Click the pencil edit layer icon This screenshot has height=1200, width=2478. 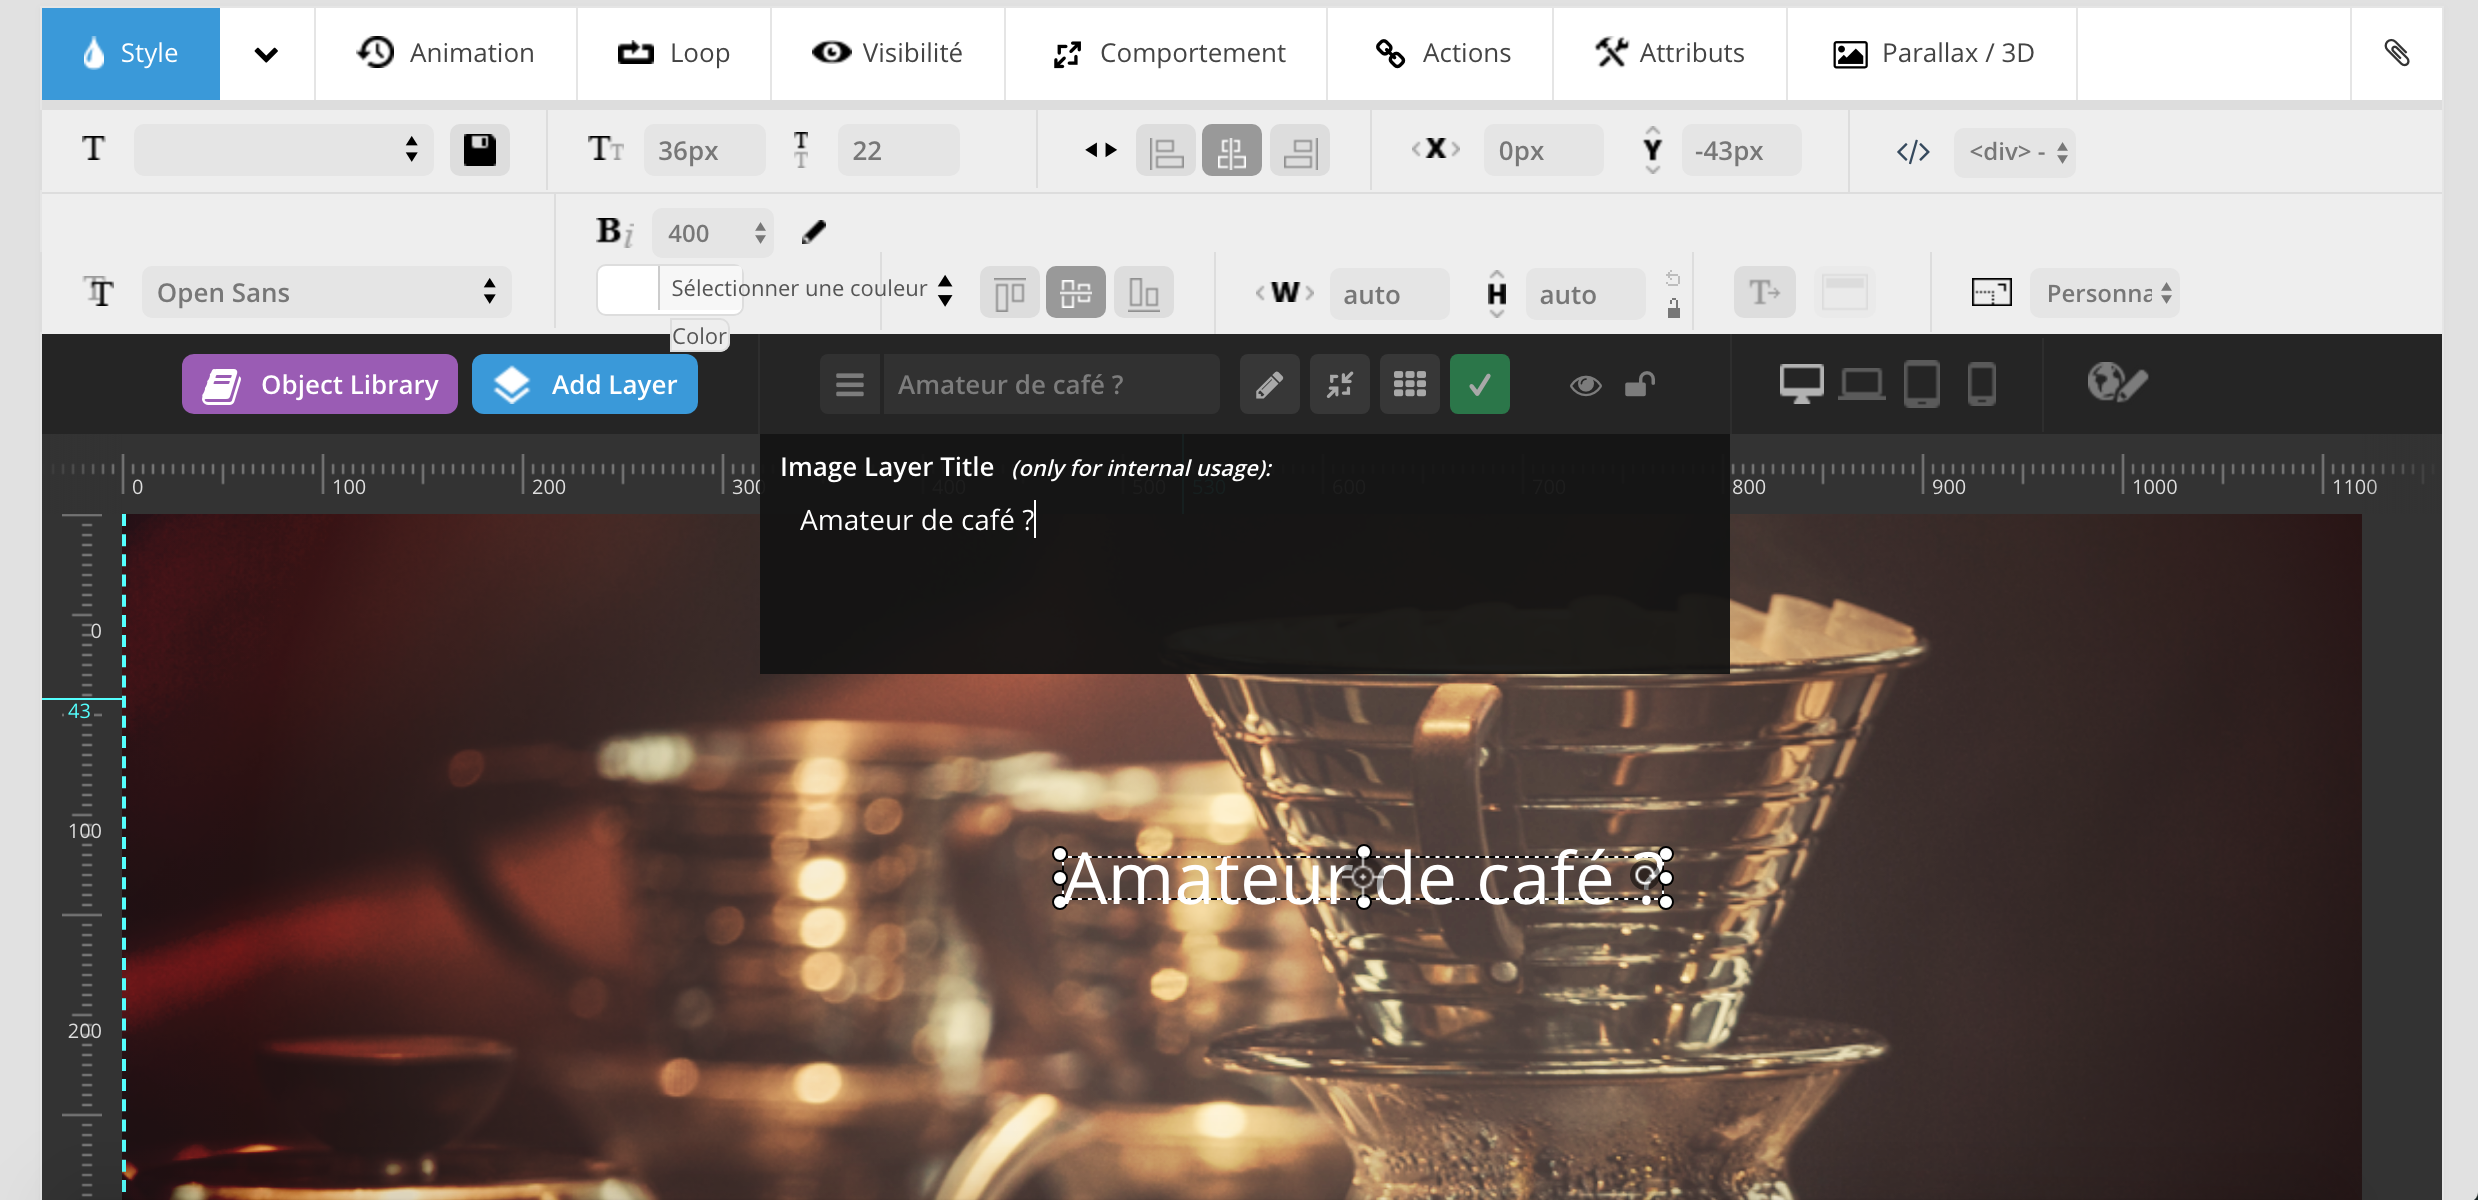click(x=1269, y=385)
